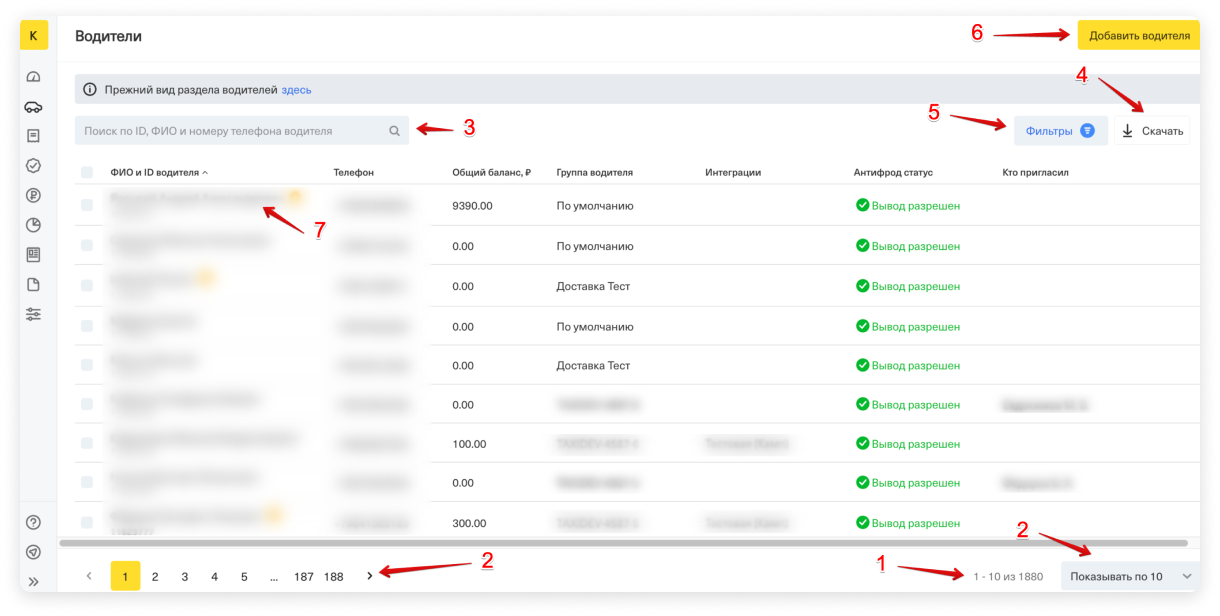This screenshot has width=1220, height=616.
Task: Toggle the select-all checkbox in table header
Action: [x=87, y=172]
